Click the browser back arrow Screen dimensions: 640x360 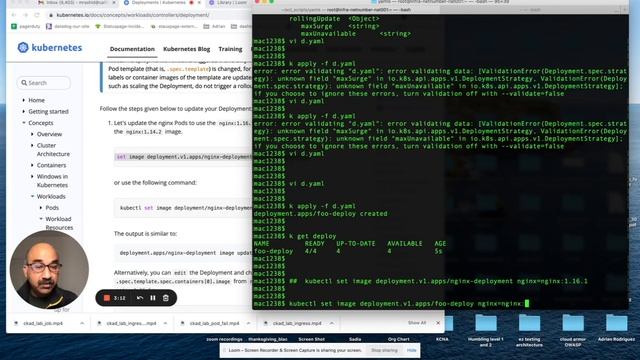pyautogui.click(x=14, y=15)
